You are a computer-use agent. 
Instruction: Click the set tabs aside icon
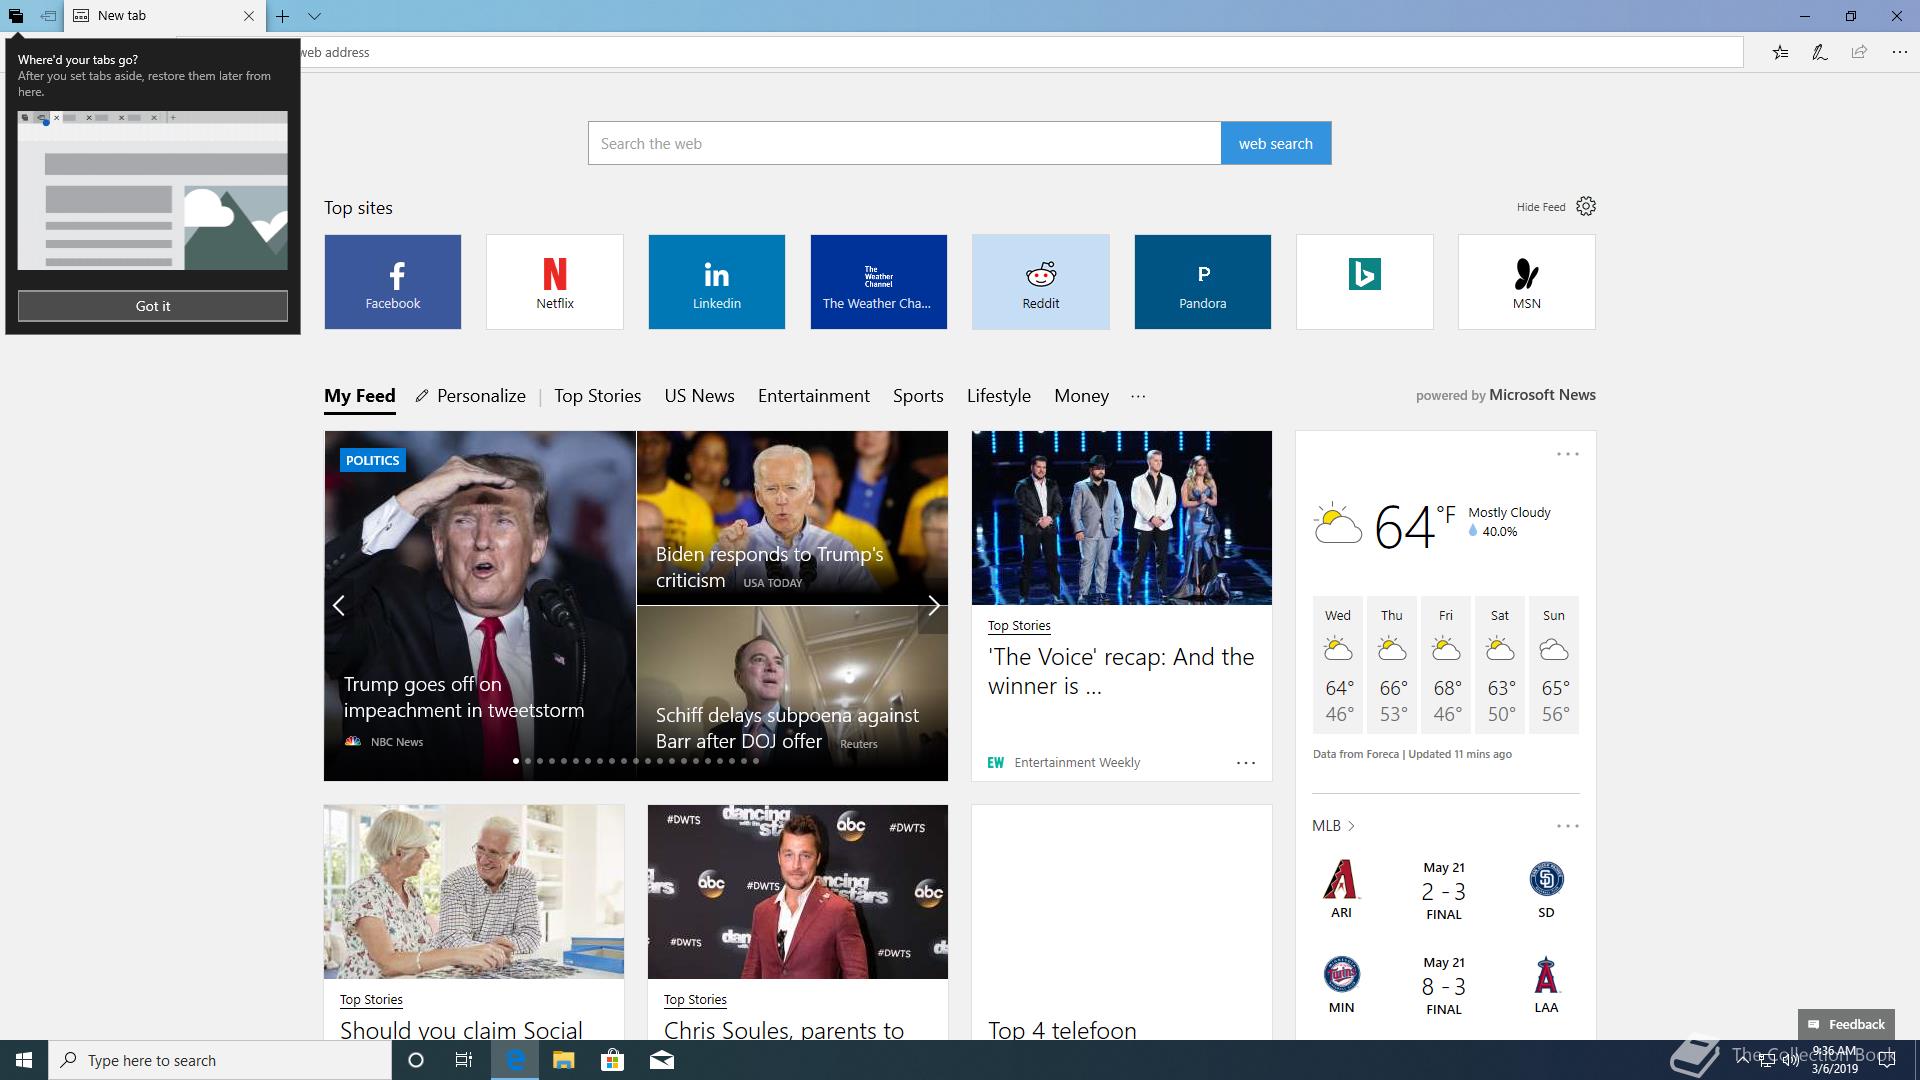pos(48,16)
